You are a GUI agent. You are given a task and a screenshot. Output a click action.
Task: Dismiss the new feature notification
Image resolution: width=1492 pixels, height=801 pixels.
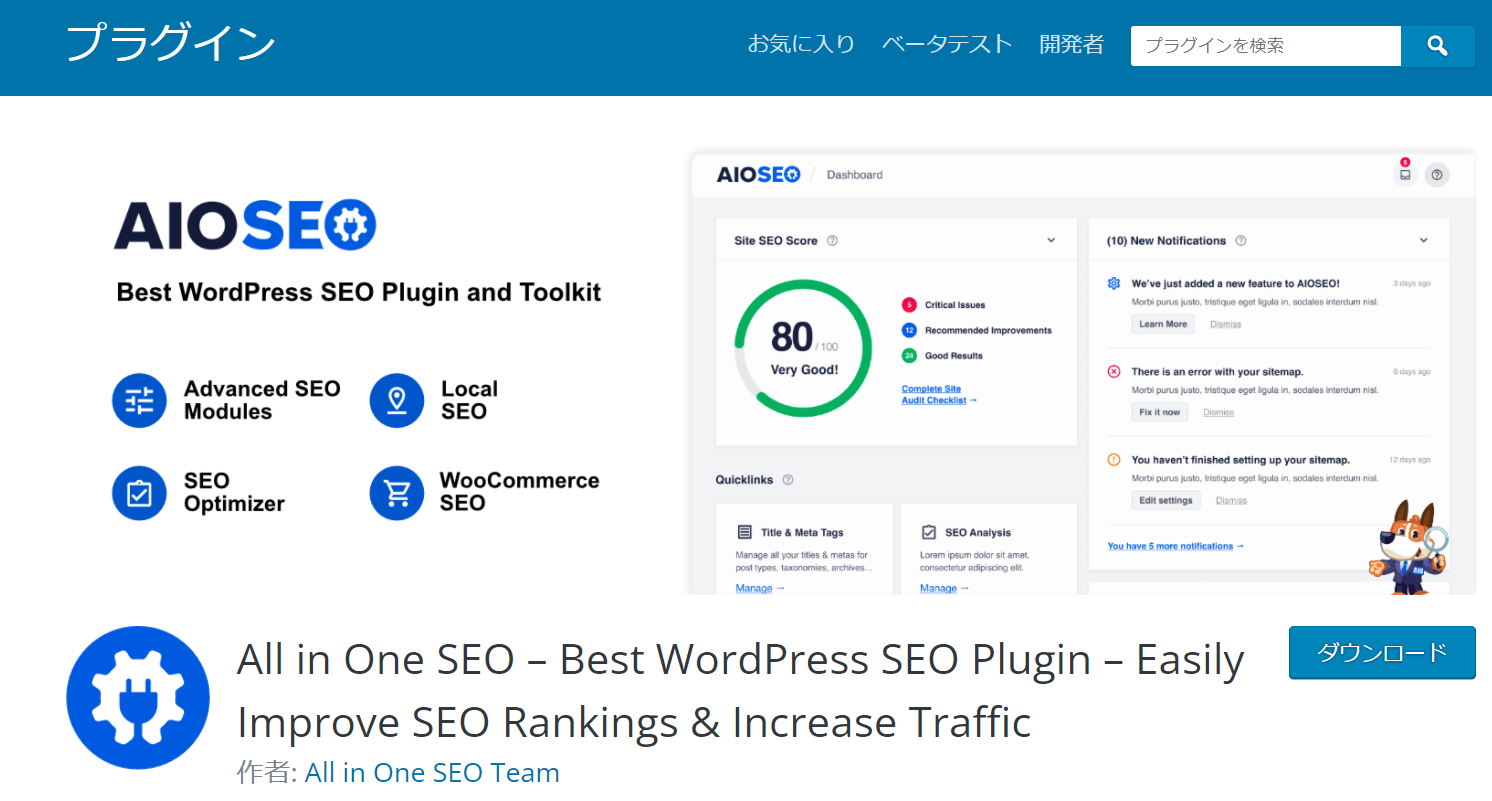[x=1225, y=324]
